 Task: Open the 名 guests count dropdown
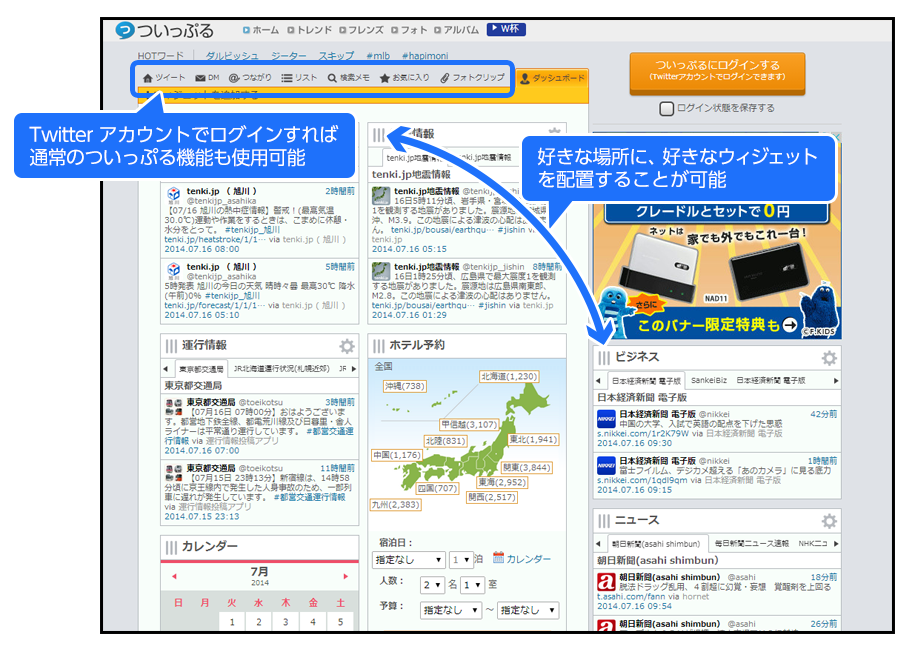[x=432, y=585]
